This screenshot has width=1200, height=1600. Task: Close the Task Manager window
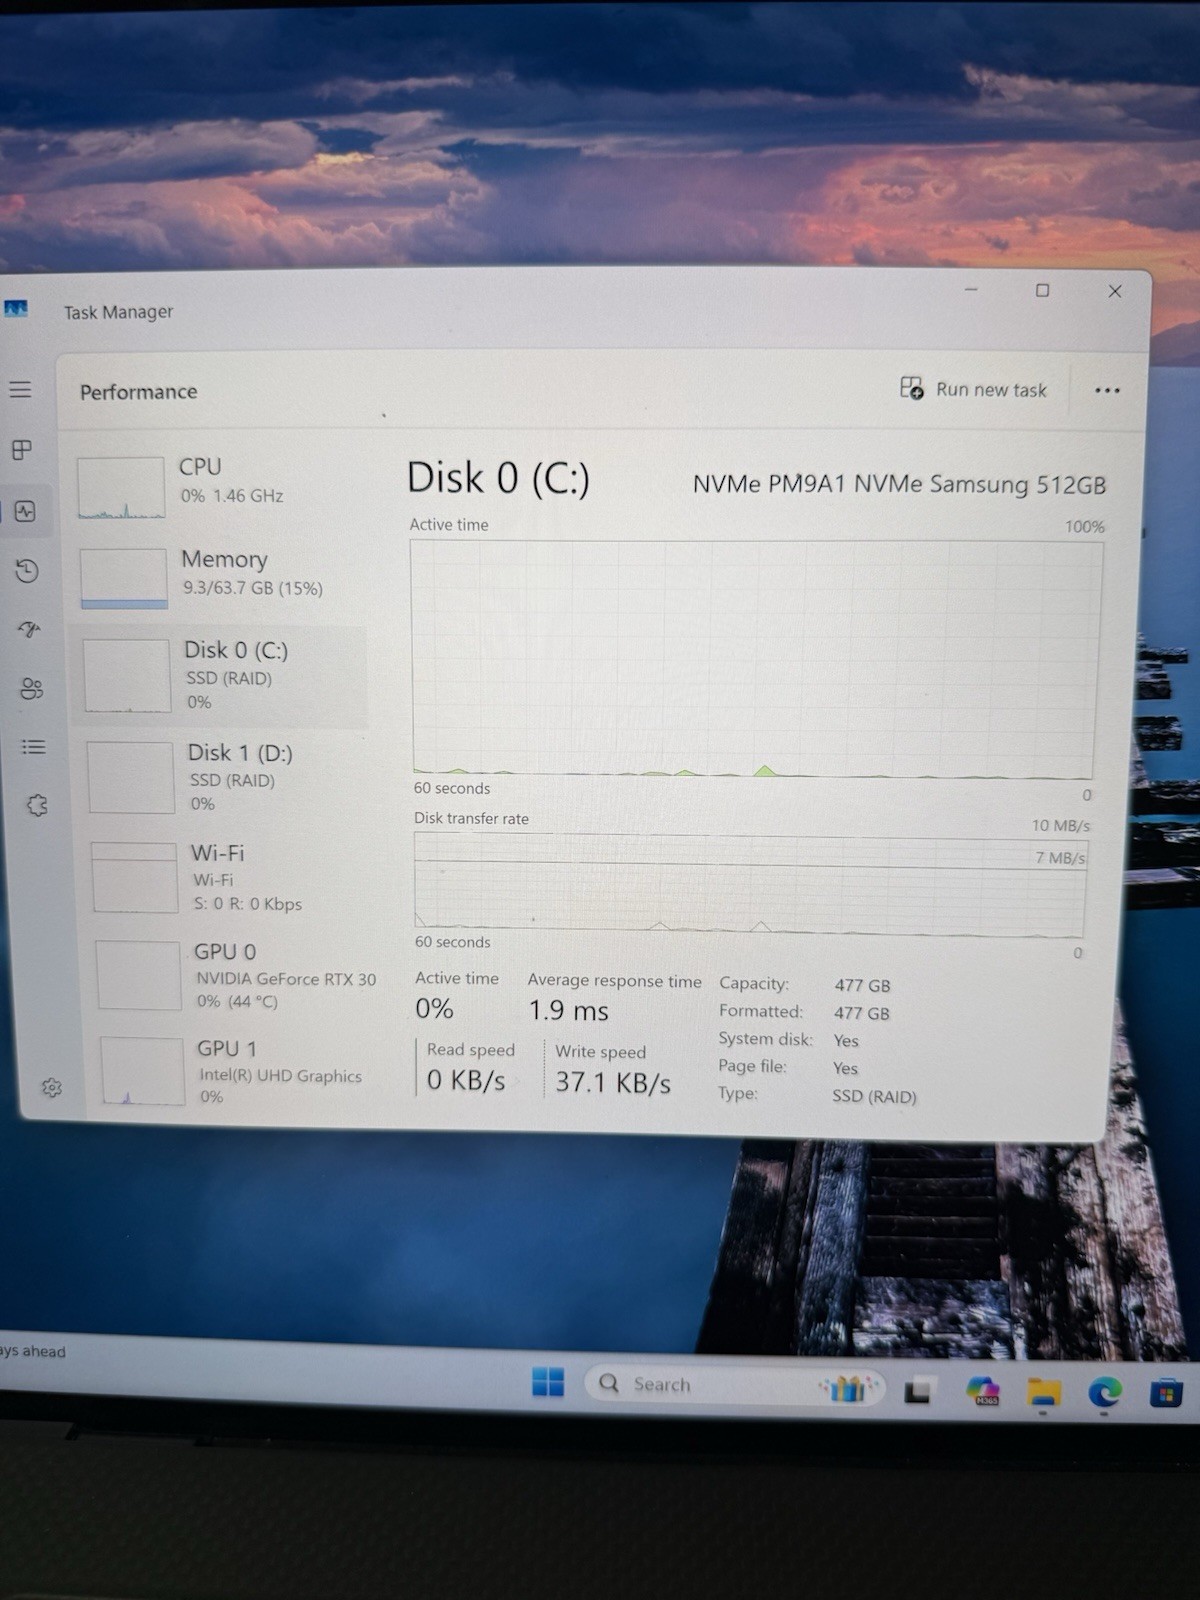pyautogui.click(x=1115, y=291)
